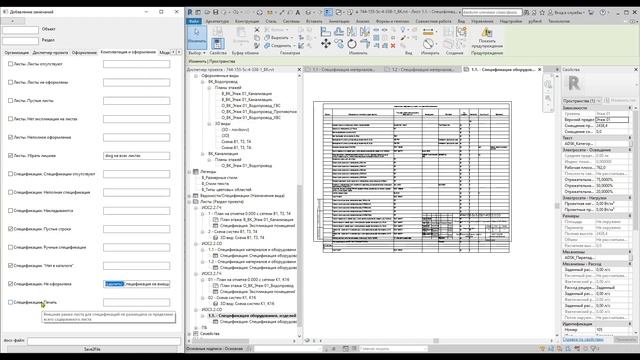Click the Save icon in quick access toolbar
The width and height of the screenshot is (640, 360).
pos(216,12)
